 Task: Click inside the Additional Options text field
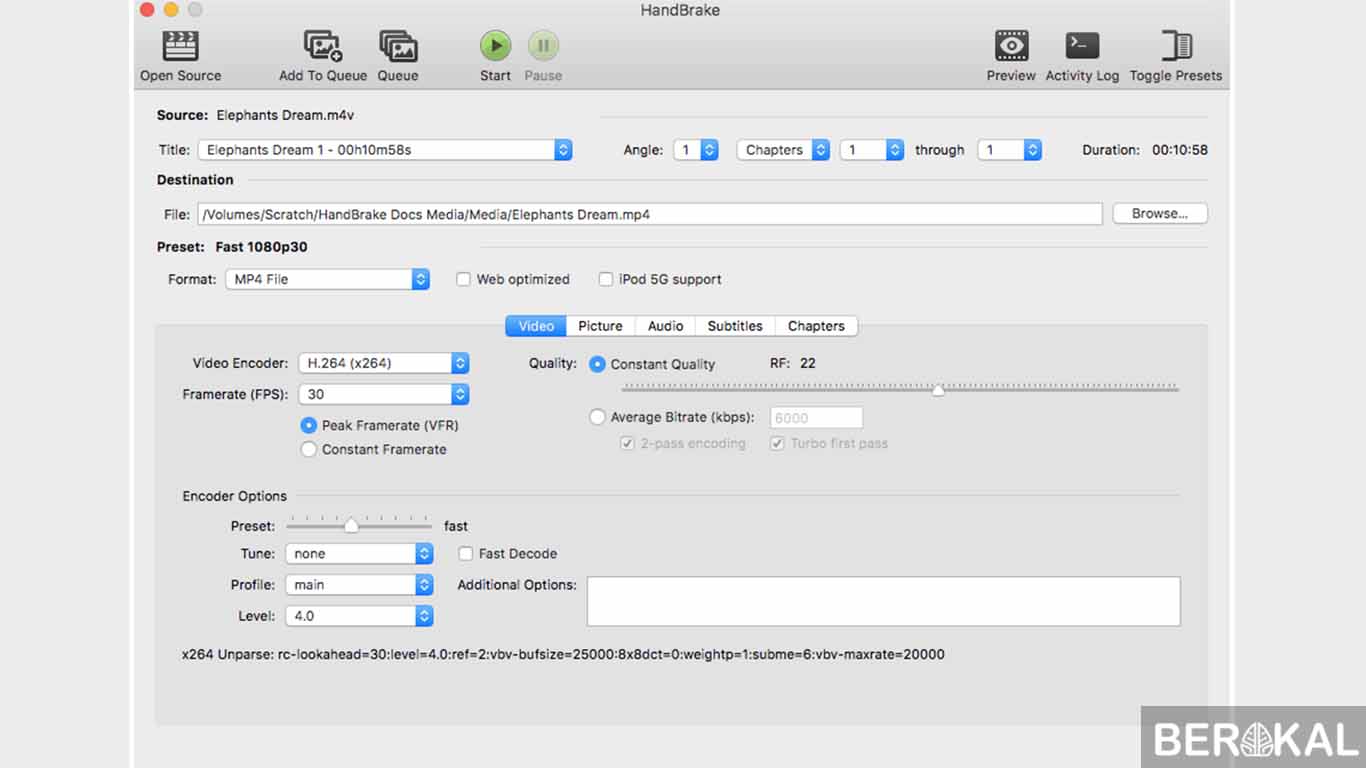point(883,600)
